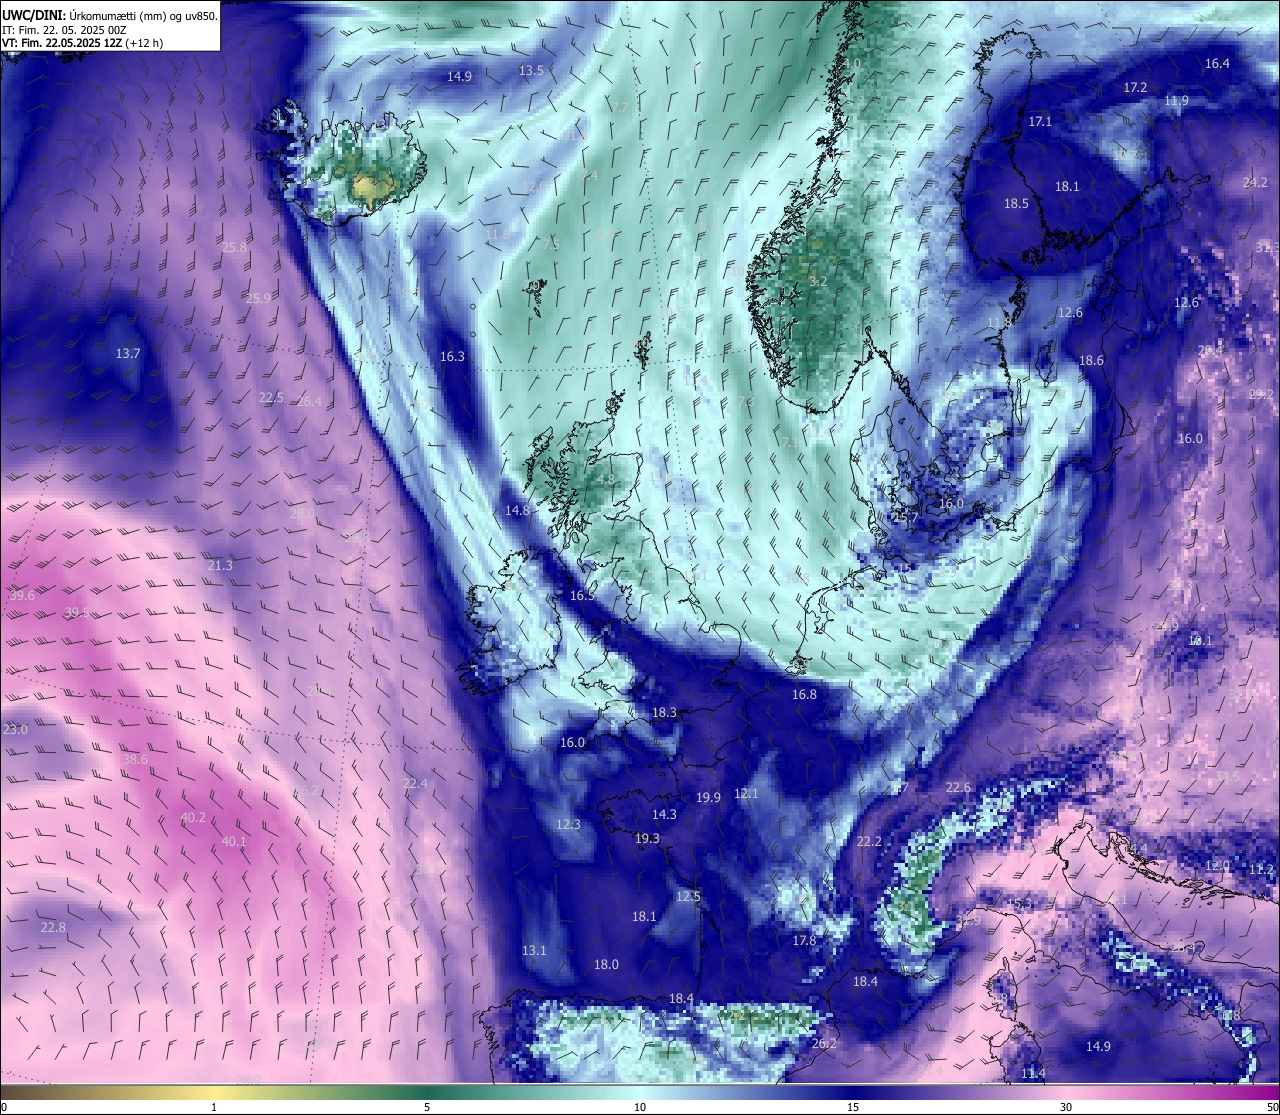
Task: Click the 19.9 value over France
Action: tap(708, 798)
